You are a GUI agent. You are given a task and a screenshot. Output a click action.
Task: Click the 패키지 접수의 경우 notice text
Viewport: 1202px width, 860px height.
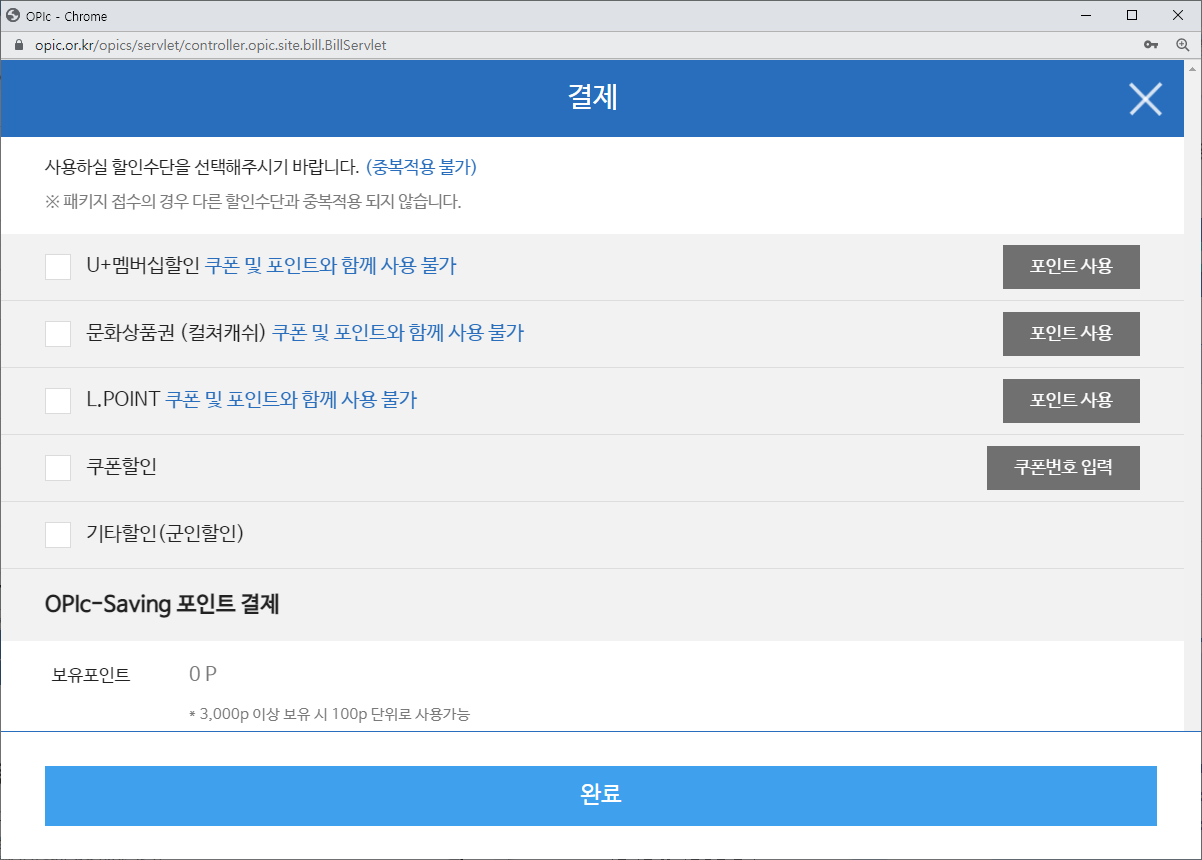pos(253,202)
